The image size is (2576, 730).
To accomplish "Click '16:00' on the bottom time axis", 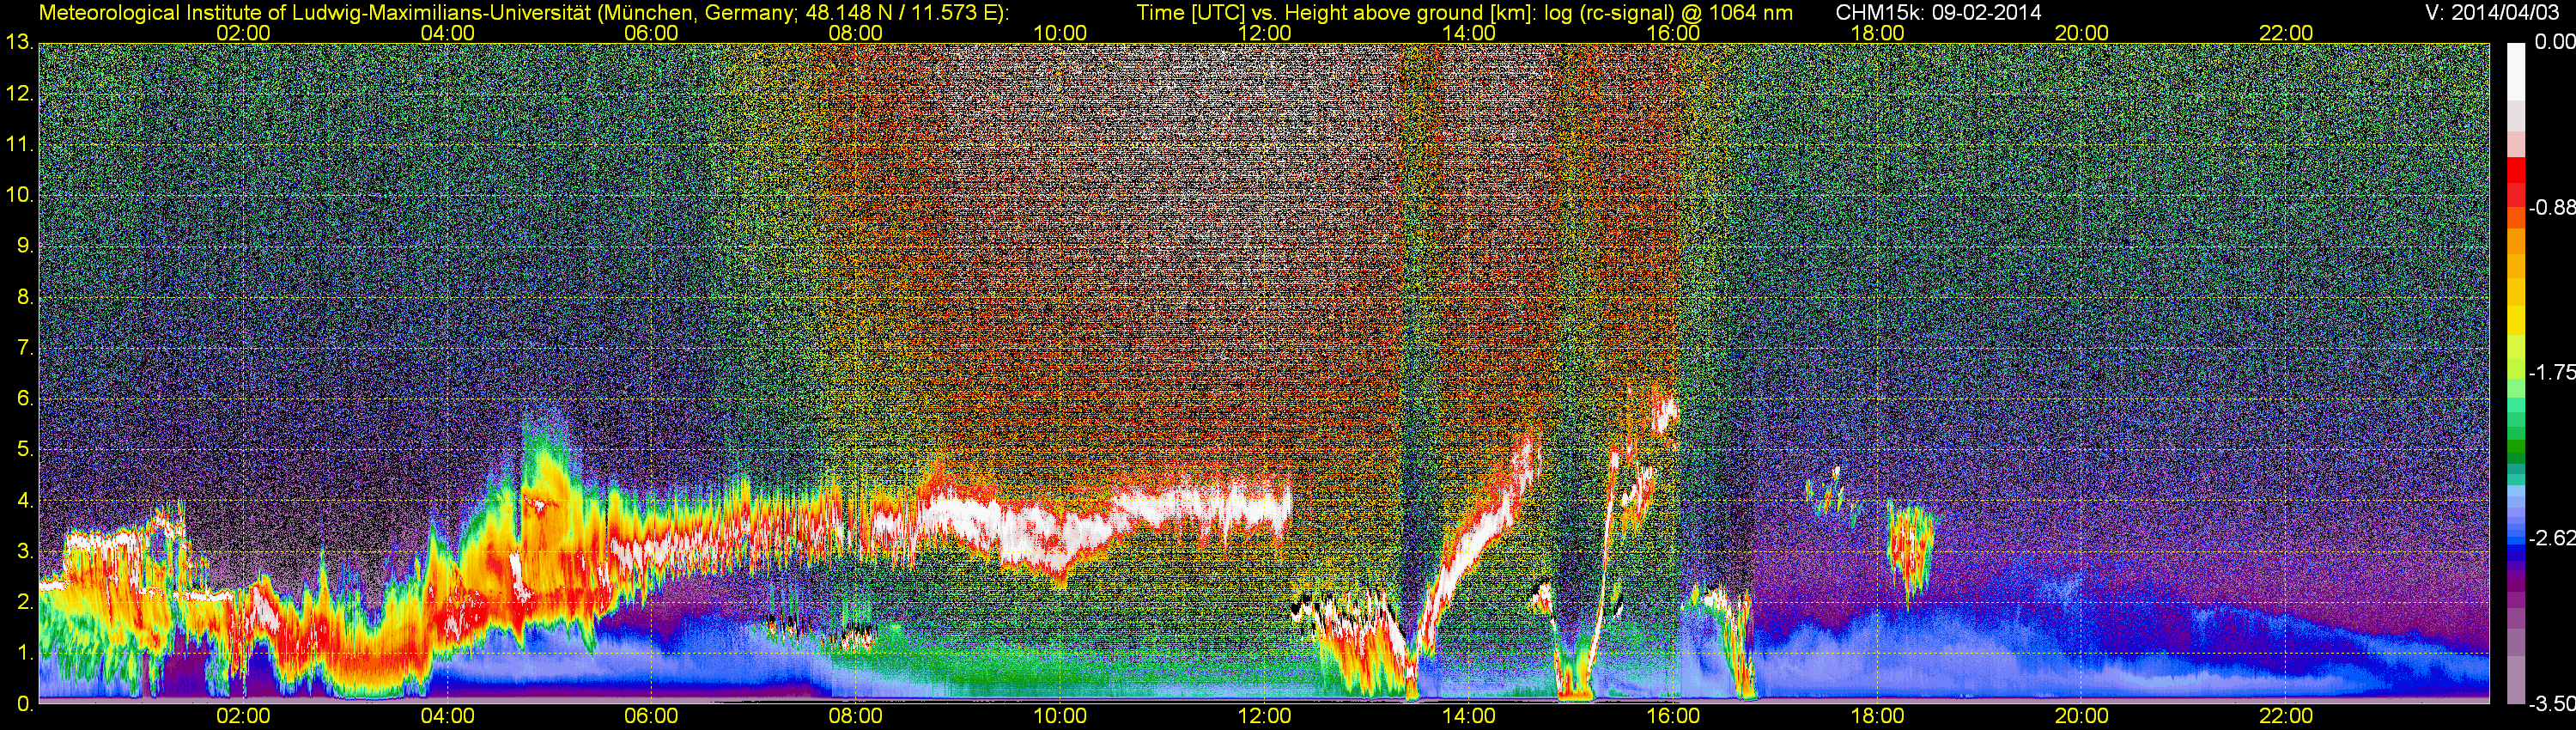I will [x=1673, y=717].
